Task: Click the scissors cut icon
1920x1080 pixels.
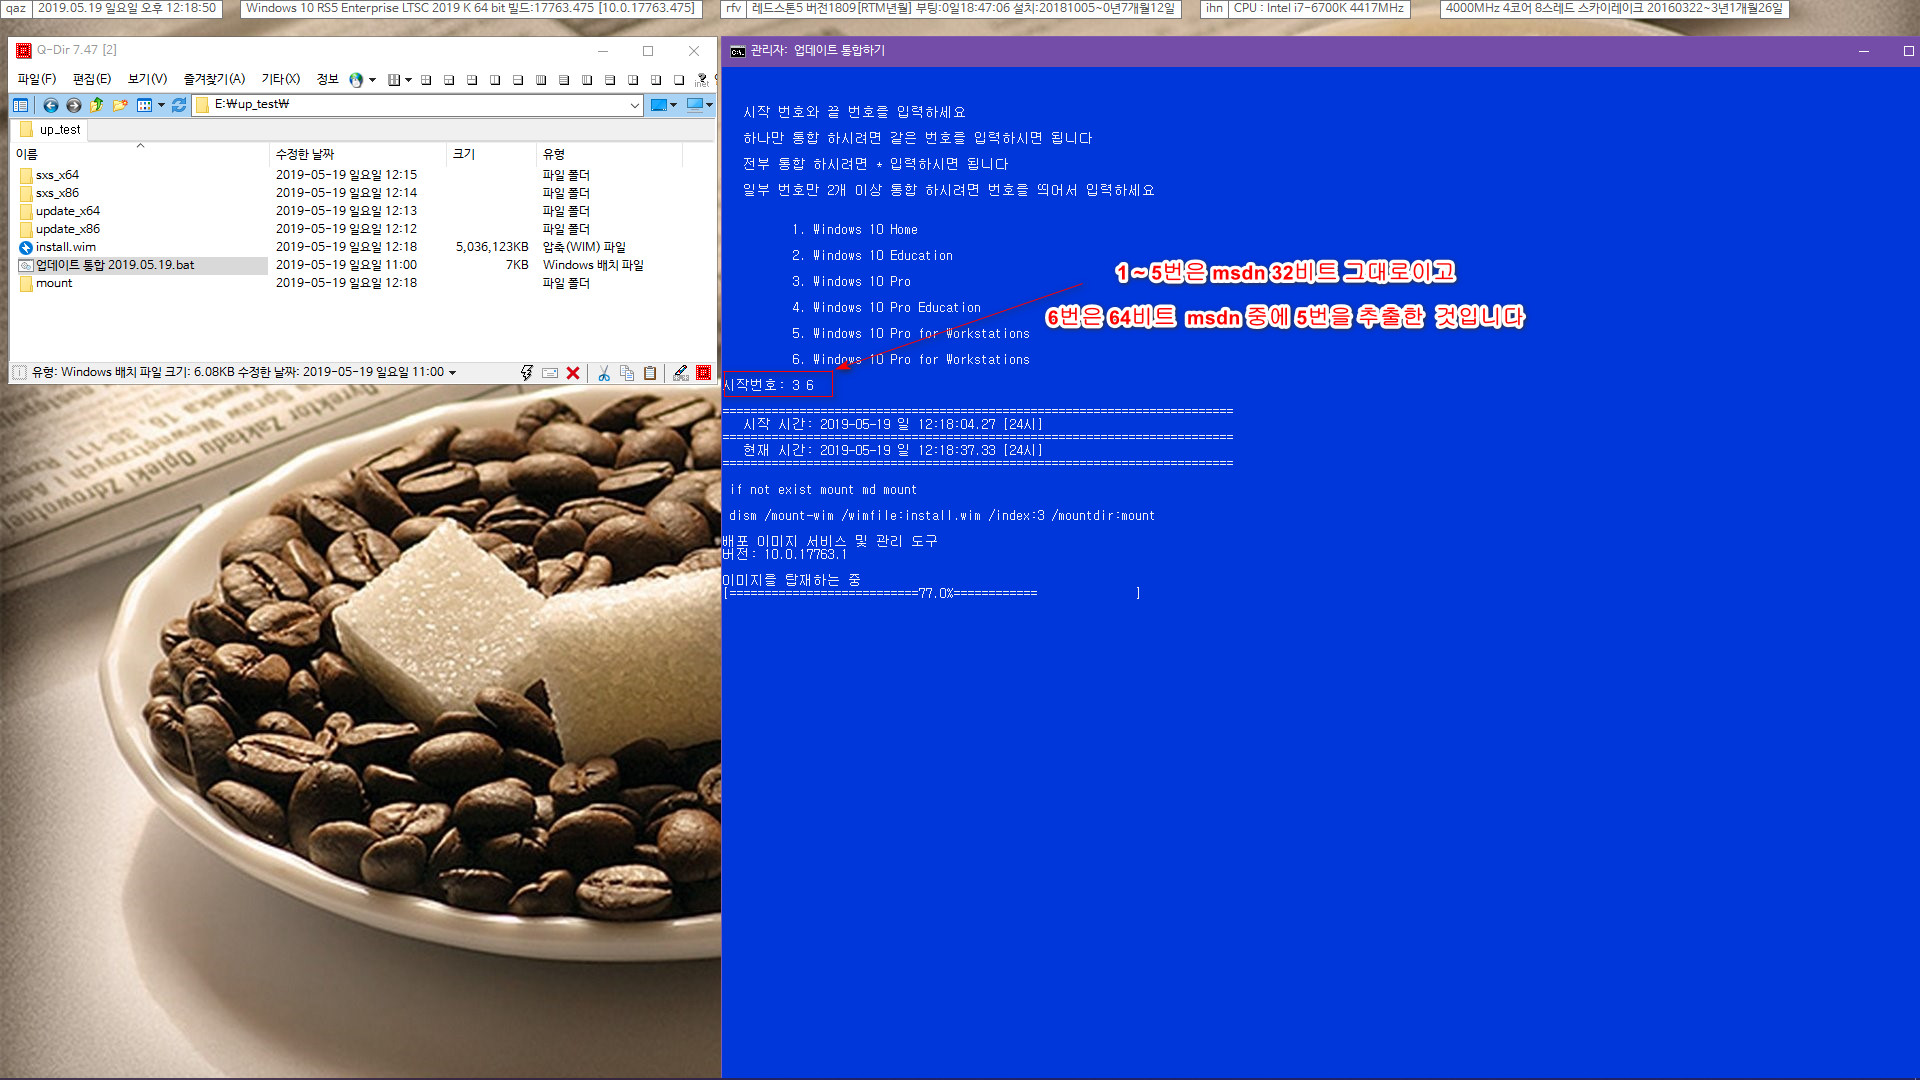Action: click(x=604, y=373)
